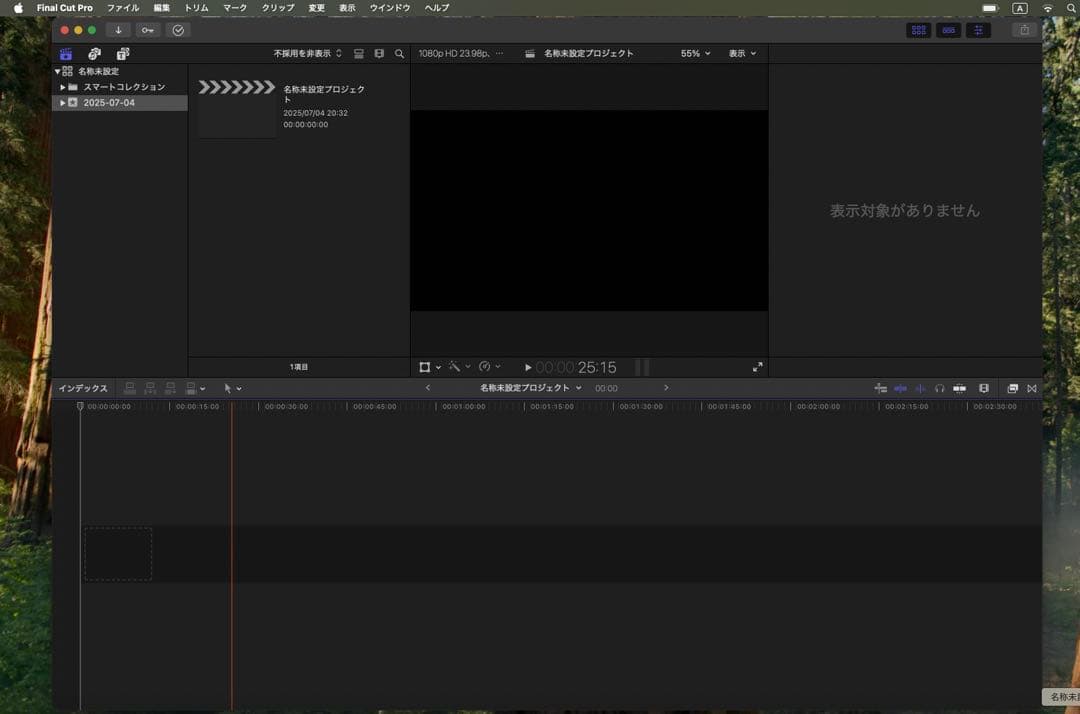
Task: Click the インデックス button
Action: coord(83,388)
